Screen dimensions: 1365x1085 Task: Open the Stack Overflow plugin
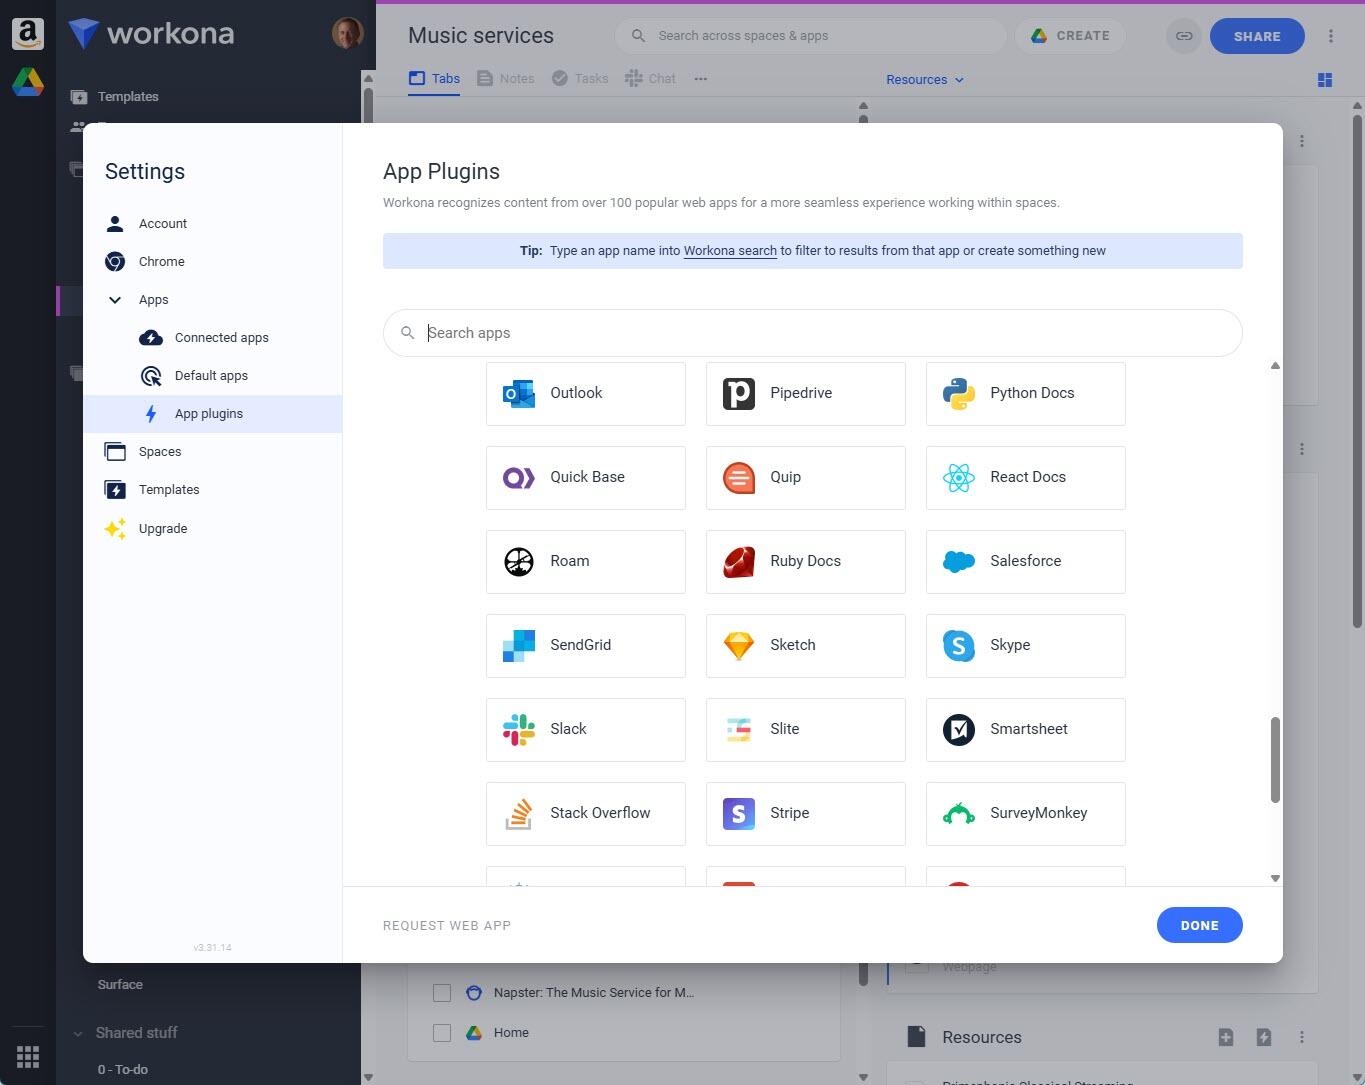coord(585,813)
